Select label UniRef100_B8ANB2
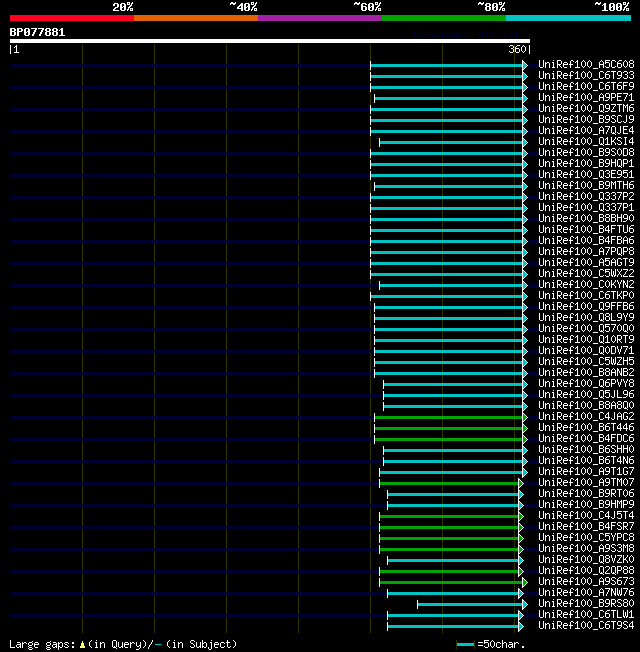The image size is (640, 652). coord(586,373)
